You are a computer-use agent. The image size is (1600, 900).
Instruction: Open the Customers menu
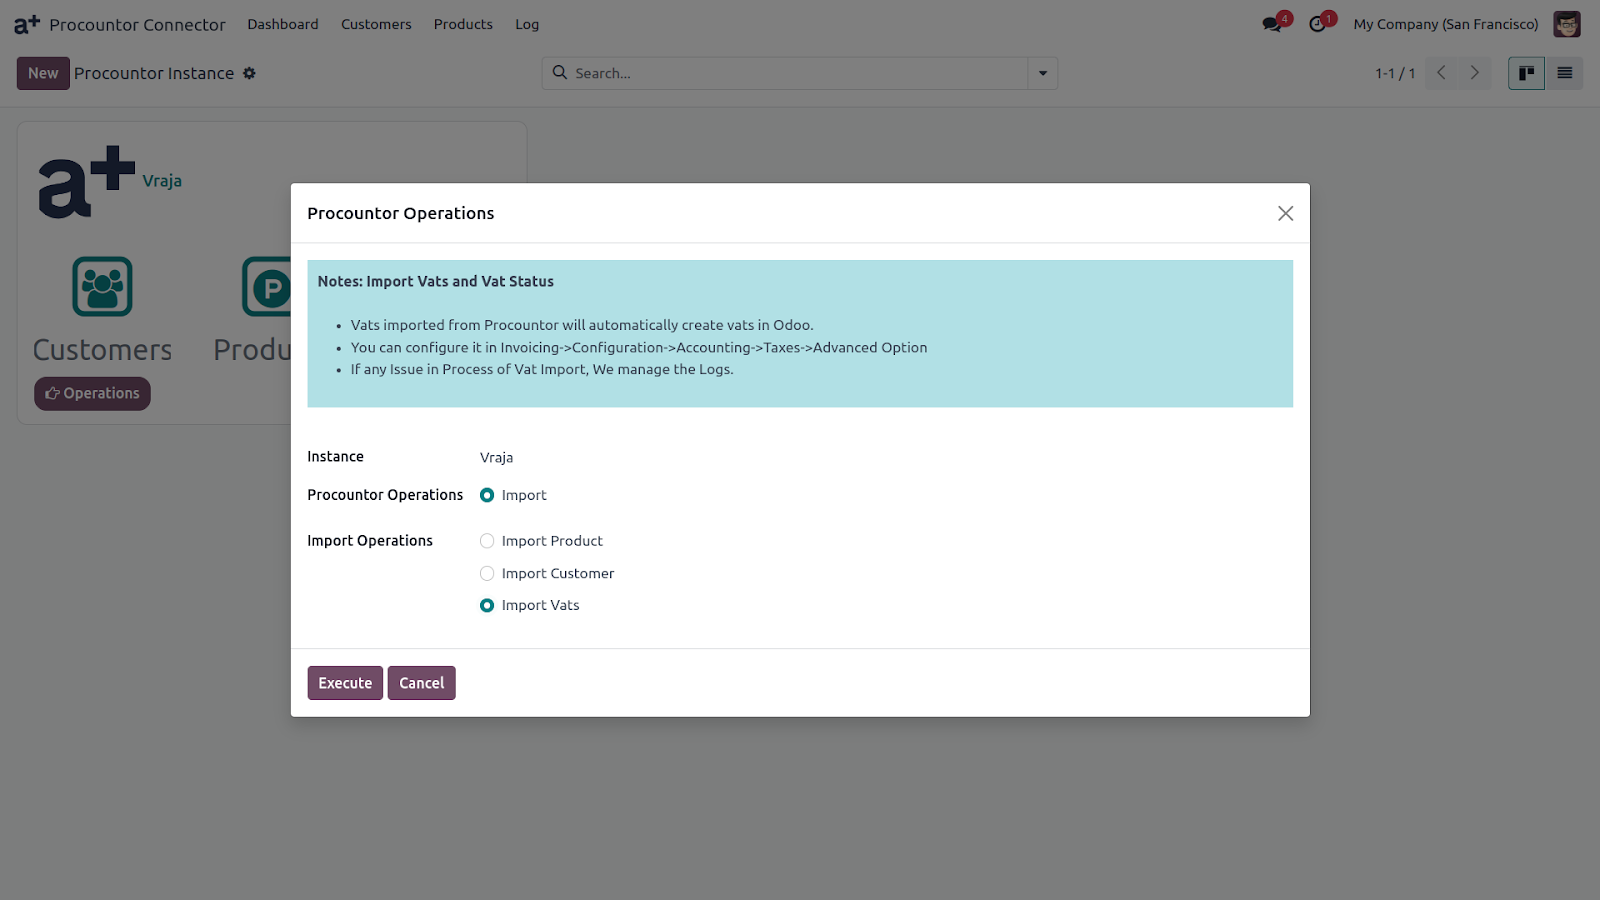pos(376,24)
